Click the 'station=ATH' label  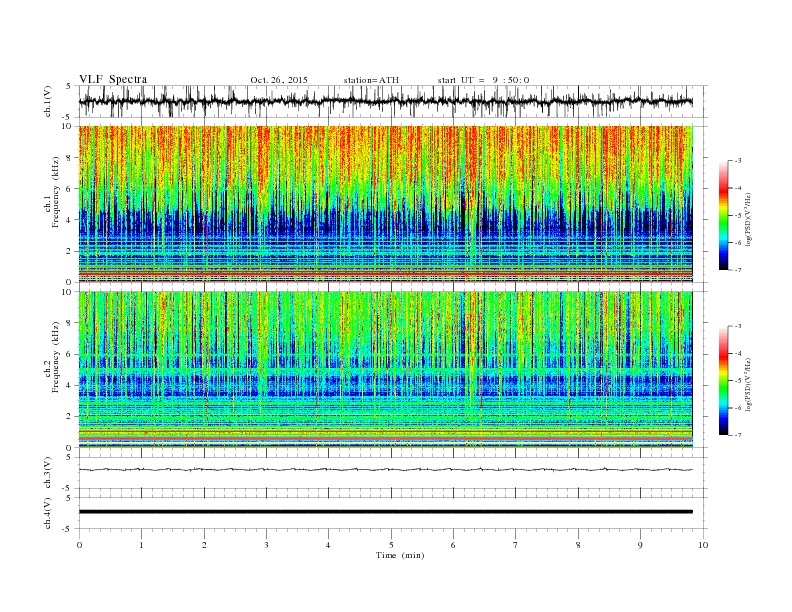tap(371, 80)
